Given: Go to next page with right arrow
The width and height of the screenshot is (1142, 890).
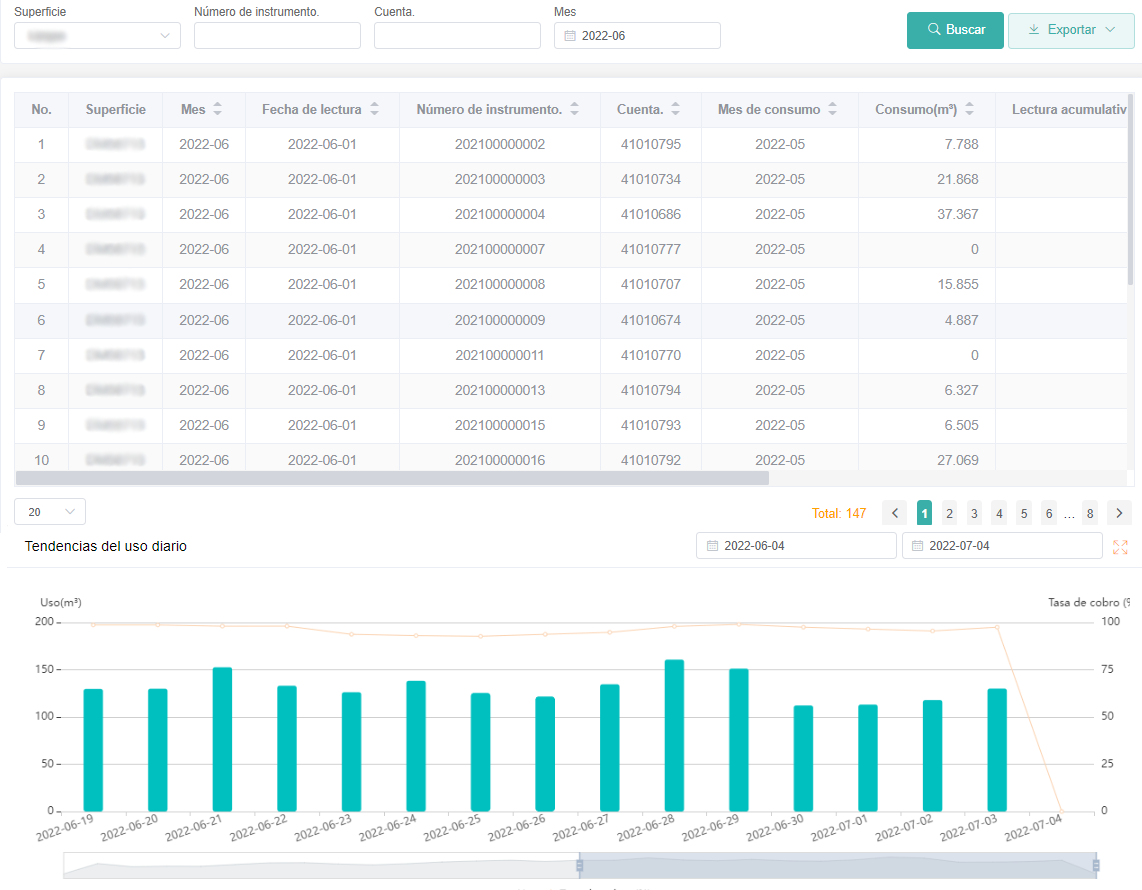Looking at the screenshot, I should pyautogui.click(x=1120, y=513).
